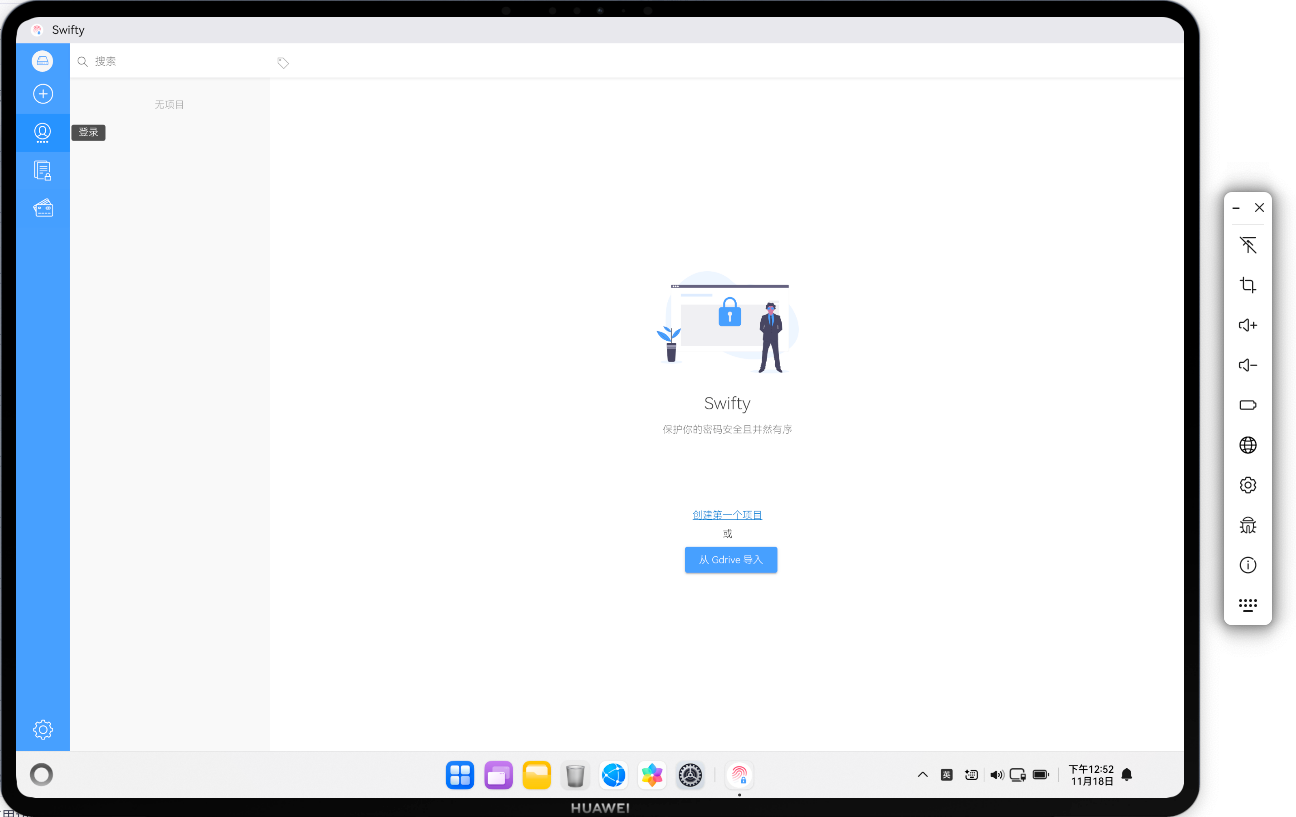Open the colorful gallery app in dock
The height and width of the screenshot is (817, 1296).
pos(652,775)
